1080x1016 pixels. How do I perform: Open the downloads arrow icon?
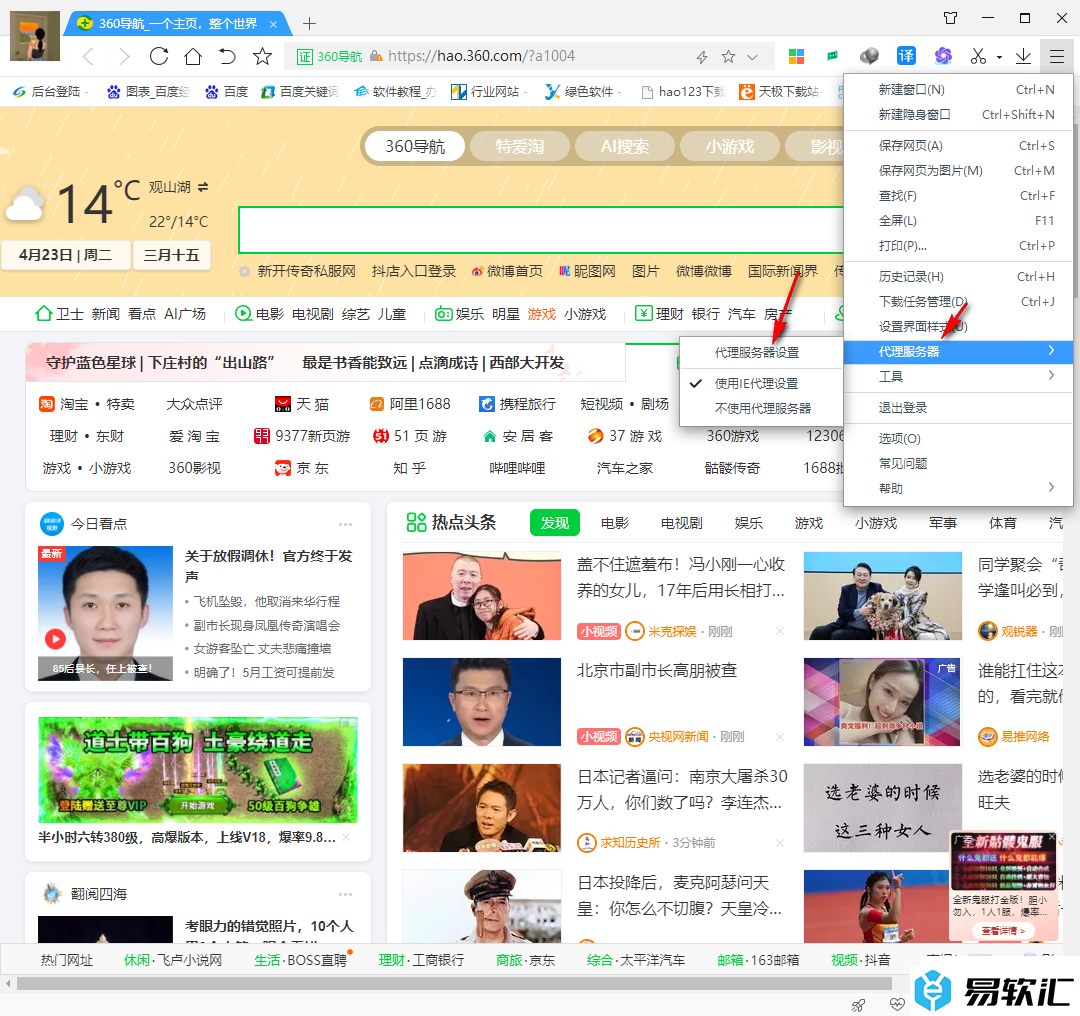tap(1024, 56)
